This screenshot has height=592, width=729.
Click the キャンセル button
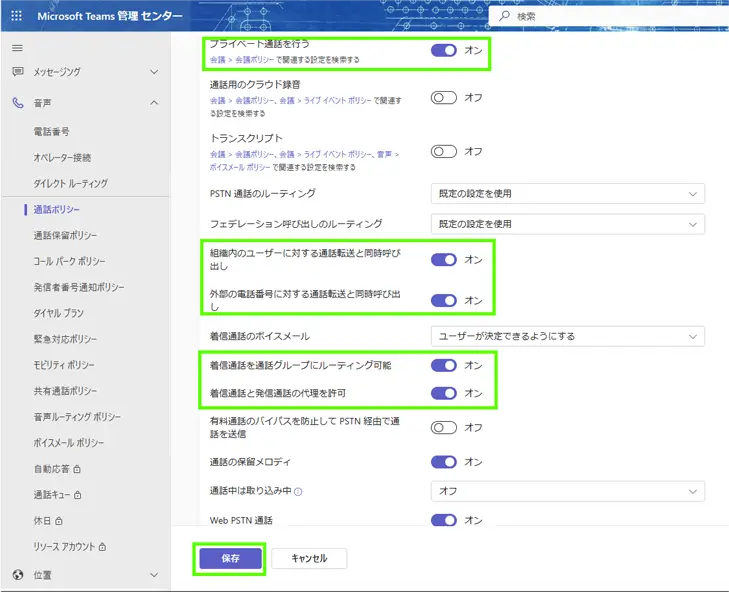click(x=309, y=559)
